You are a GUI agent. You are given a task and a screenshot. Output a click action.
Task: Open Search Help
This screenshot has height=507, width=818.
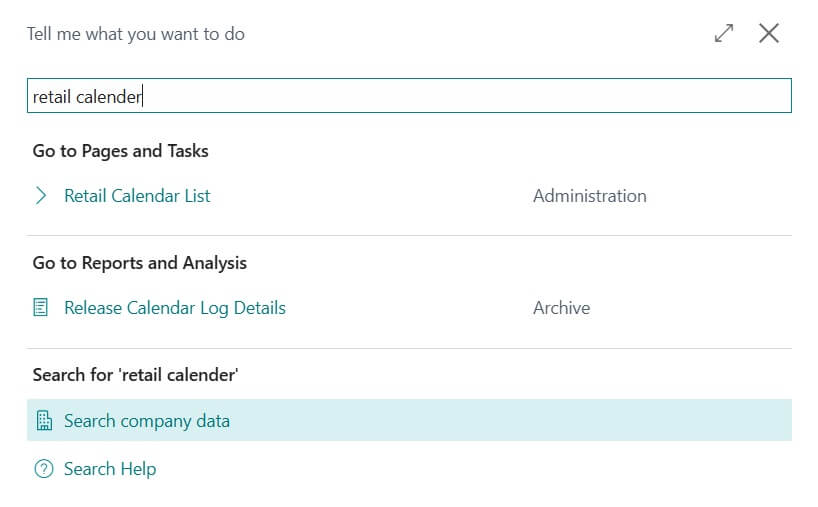pyautogui.click(x=110, y=469)
